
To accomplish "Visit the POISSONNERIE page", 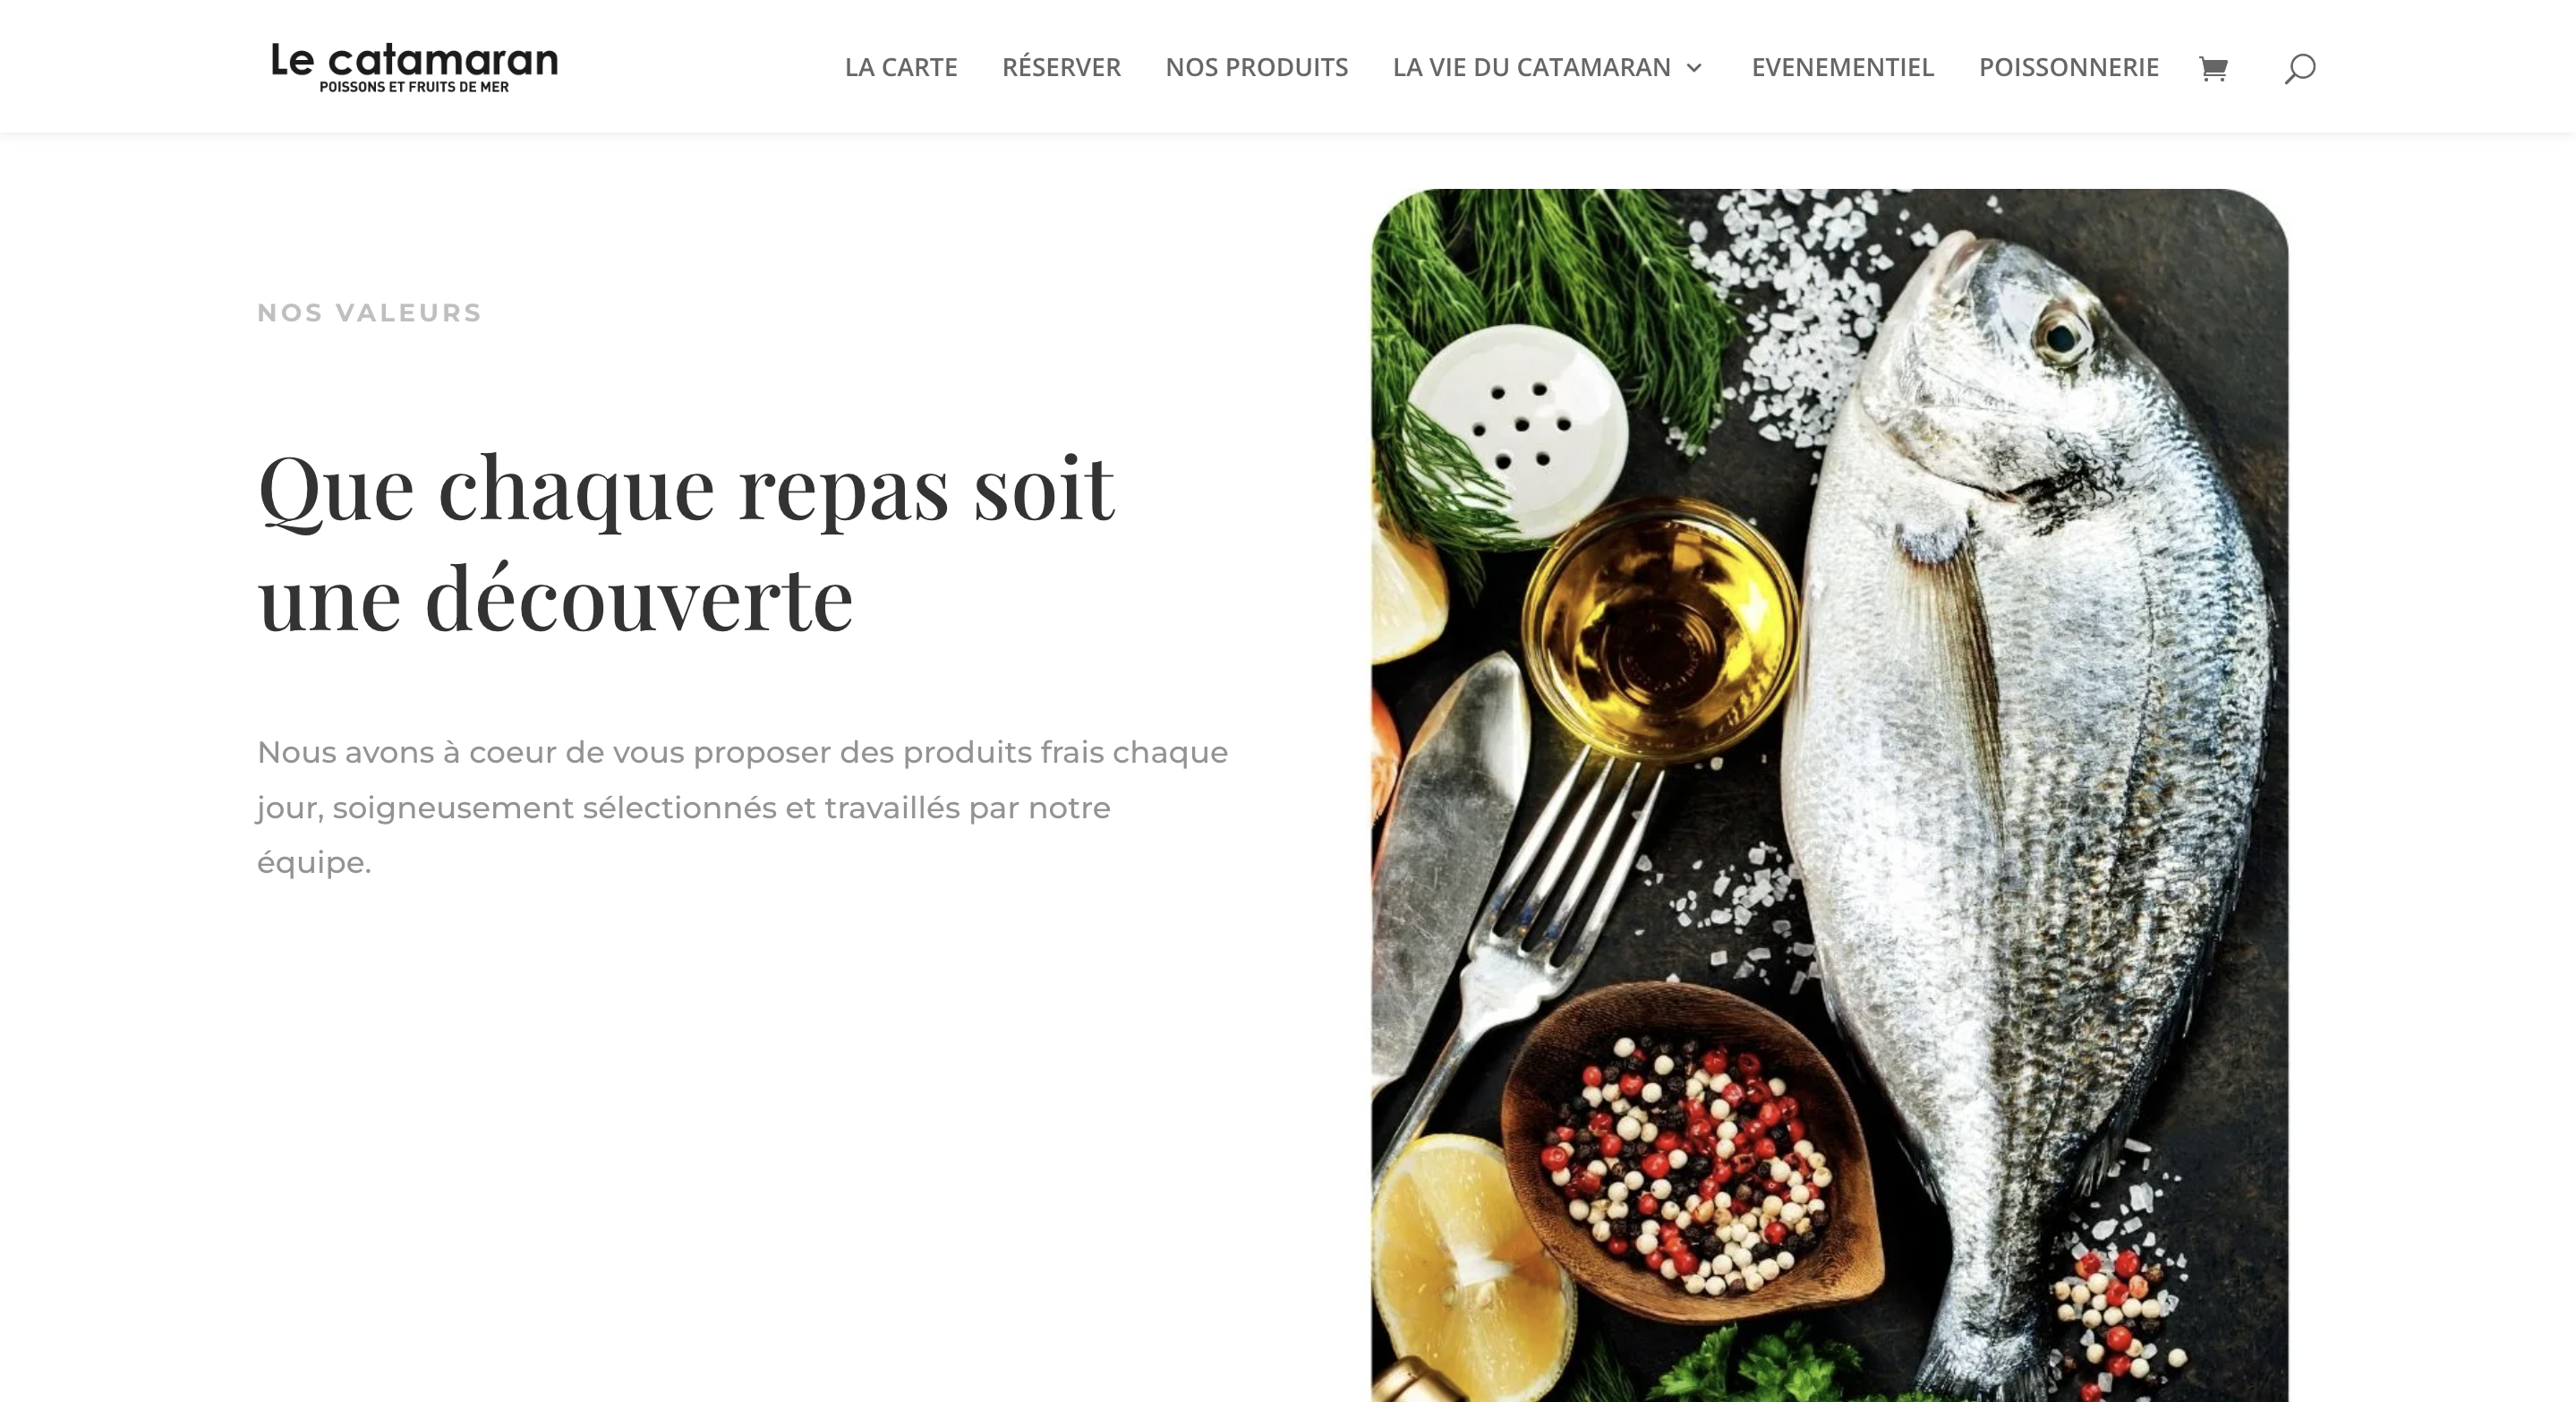I will (x=2068, y=67).
